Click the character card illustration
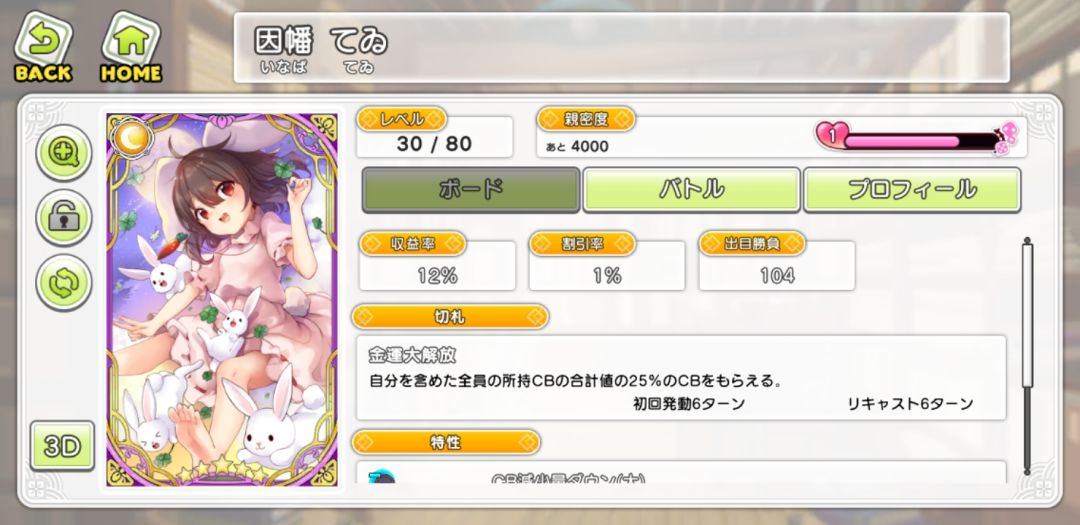1080x525 pixels. (222, 300)
